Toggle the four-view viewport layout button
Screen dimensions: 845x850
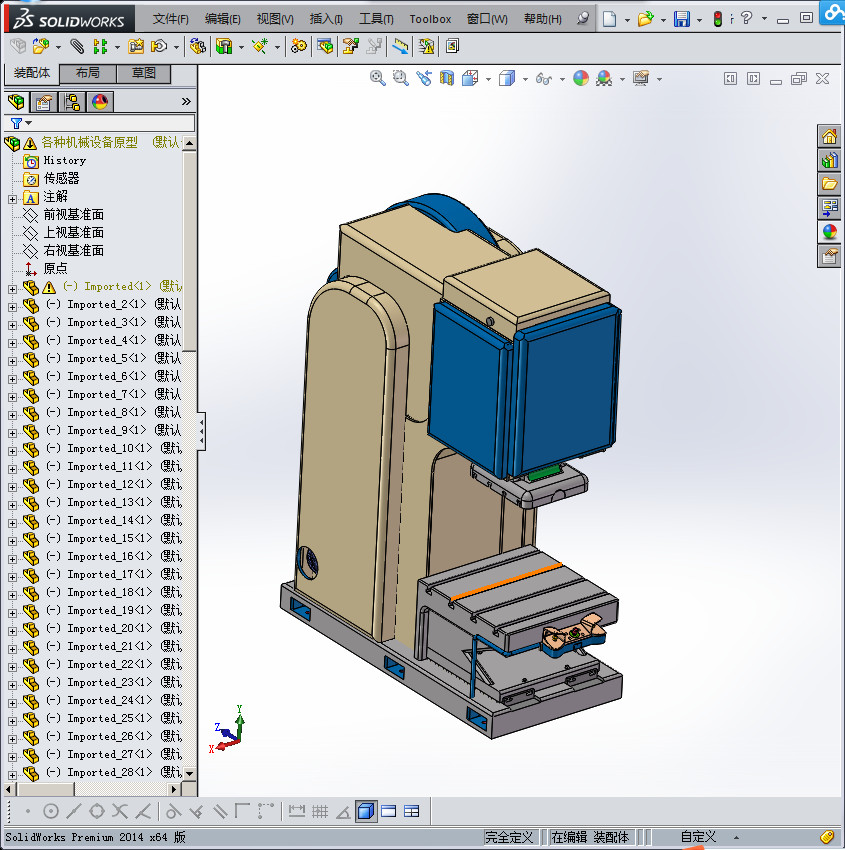pos(411,812)
